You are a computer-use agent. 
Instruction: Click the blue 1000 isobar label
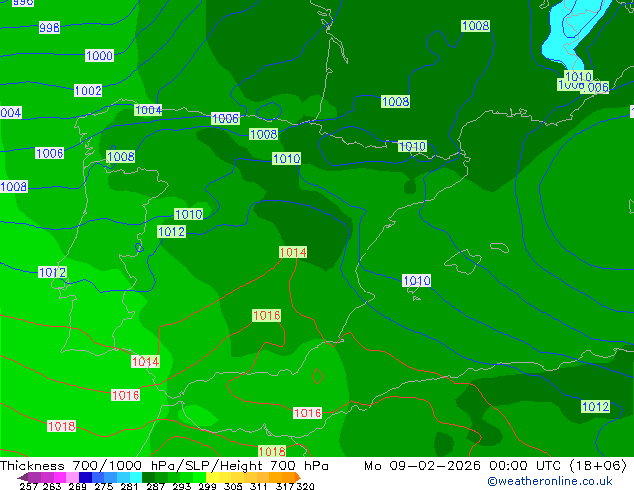click(99, 55)
